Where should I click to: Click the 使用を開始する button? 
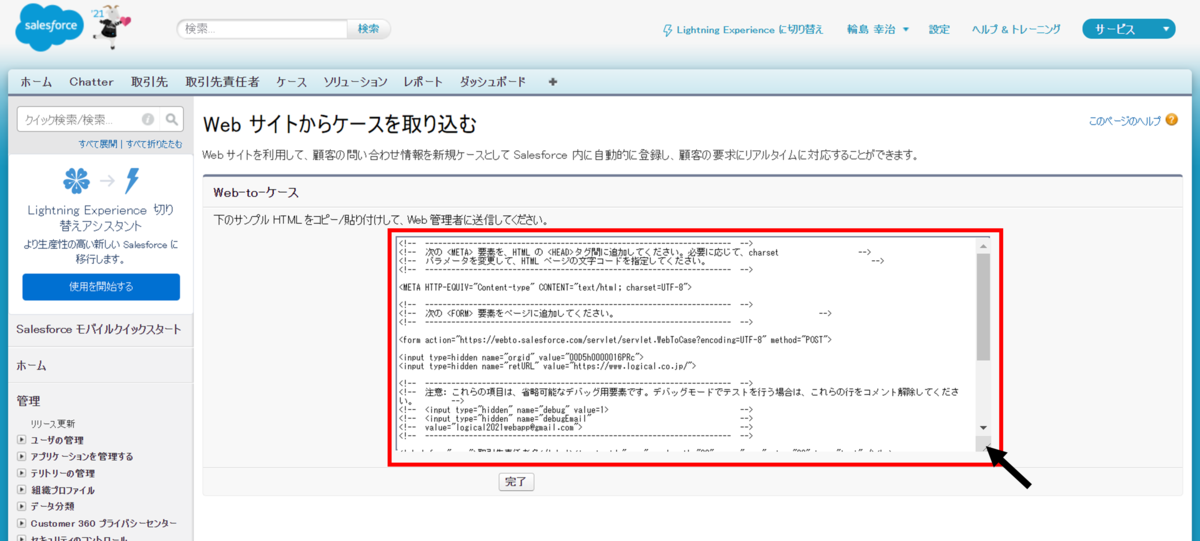click(x=101, y=287)
